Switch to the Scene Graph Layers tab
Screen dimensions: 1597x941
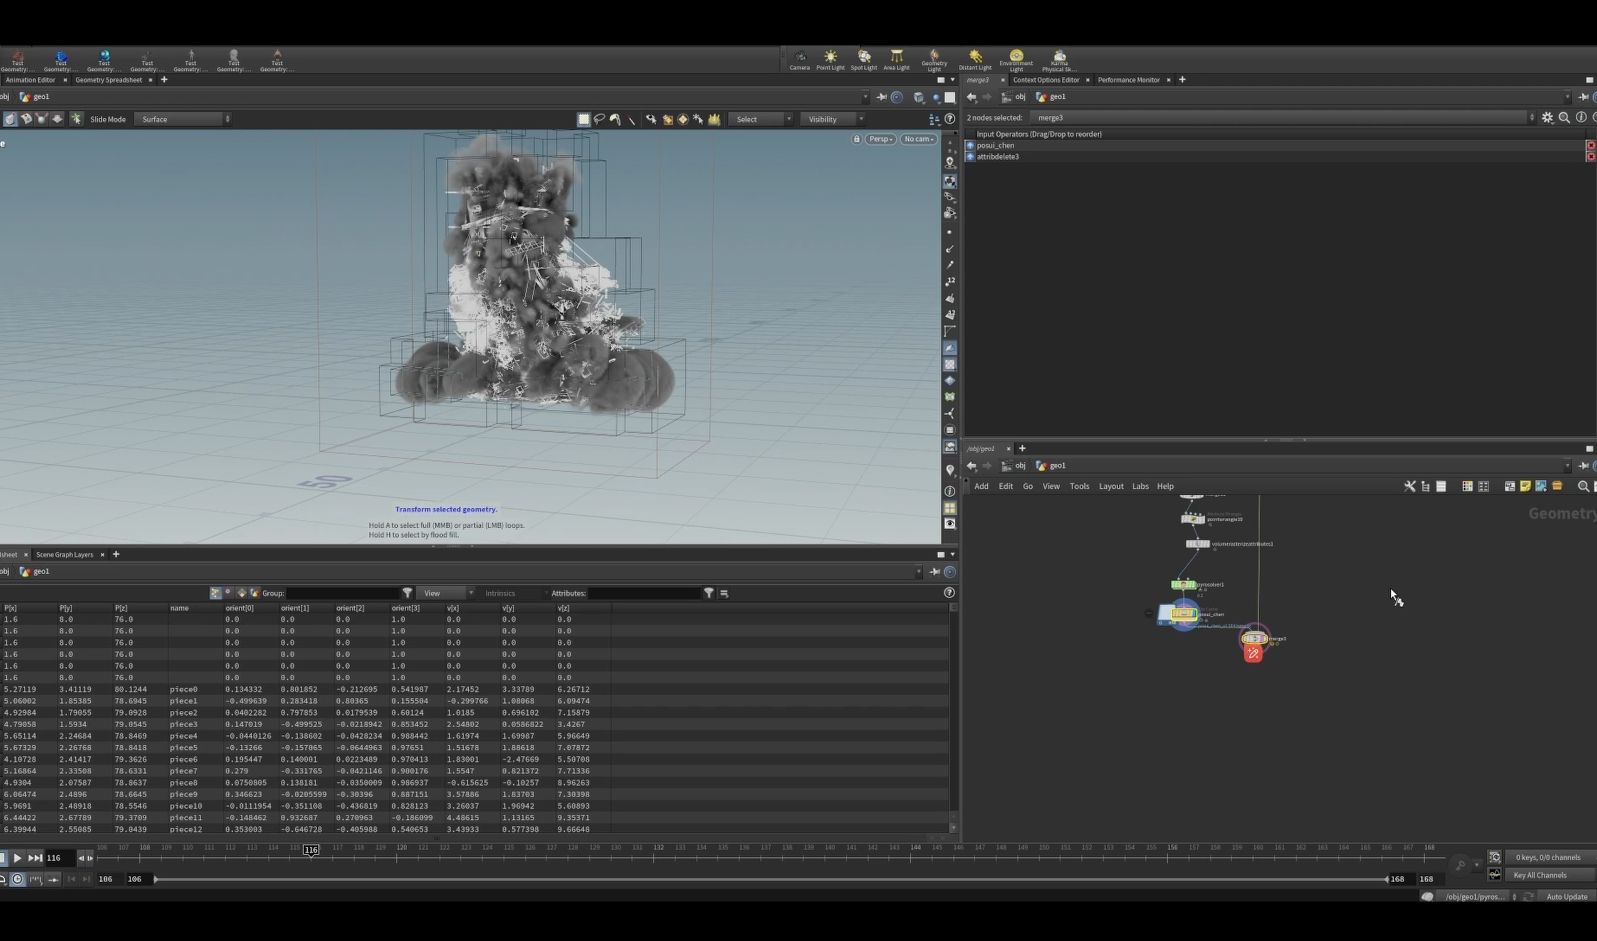(x=65, y=554)
